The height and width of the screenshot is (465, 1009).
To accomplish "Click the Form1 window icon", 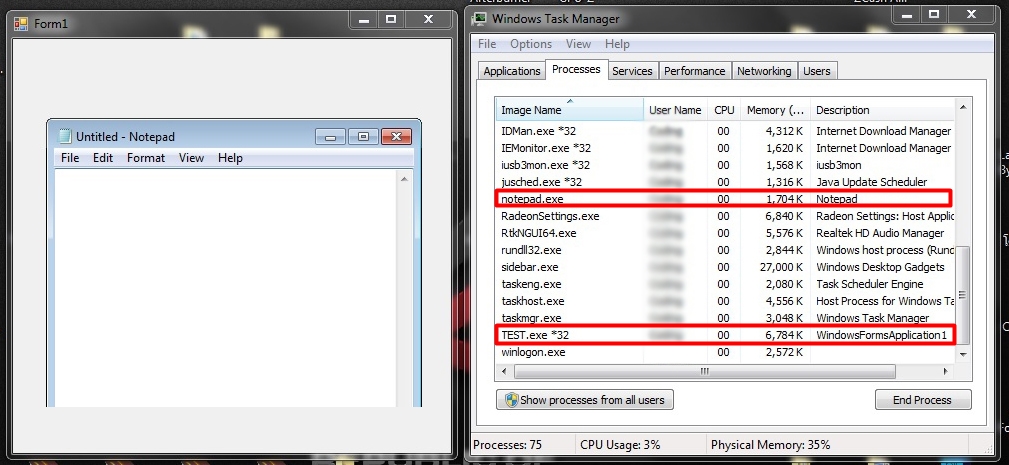I will (x=21, y=24).
